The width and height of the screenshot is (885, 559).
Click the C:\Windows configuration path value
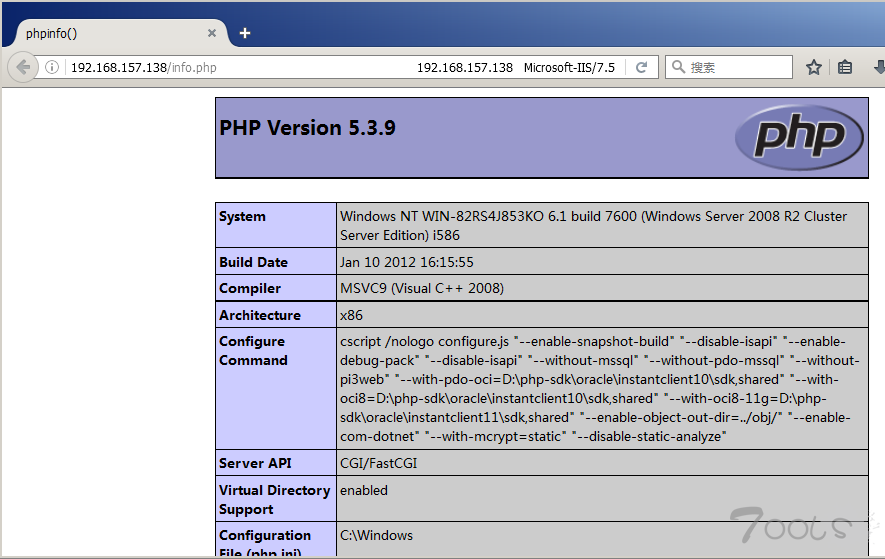coord(376,535)
